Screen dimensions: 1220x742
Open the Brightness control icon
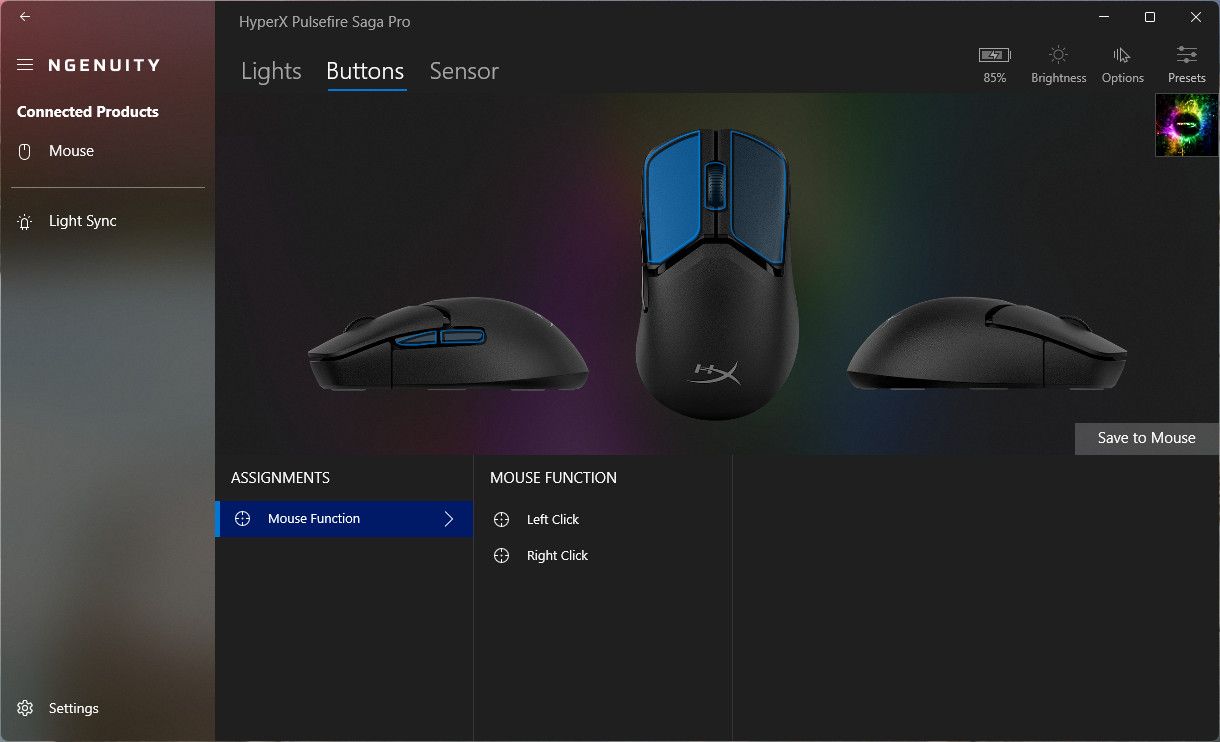[x=1058, y=55]
